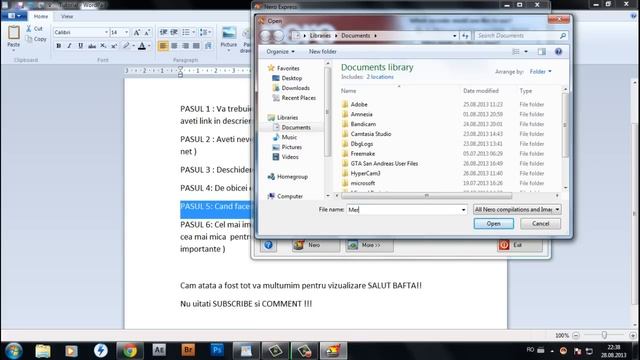Screen dimensions: 640x360
Task: Select the Camtasia Studio folder
Action: point(371,134)
